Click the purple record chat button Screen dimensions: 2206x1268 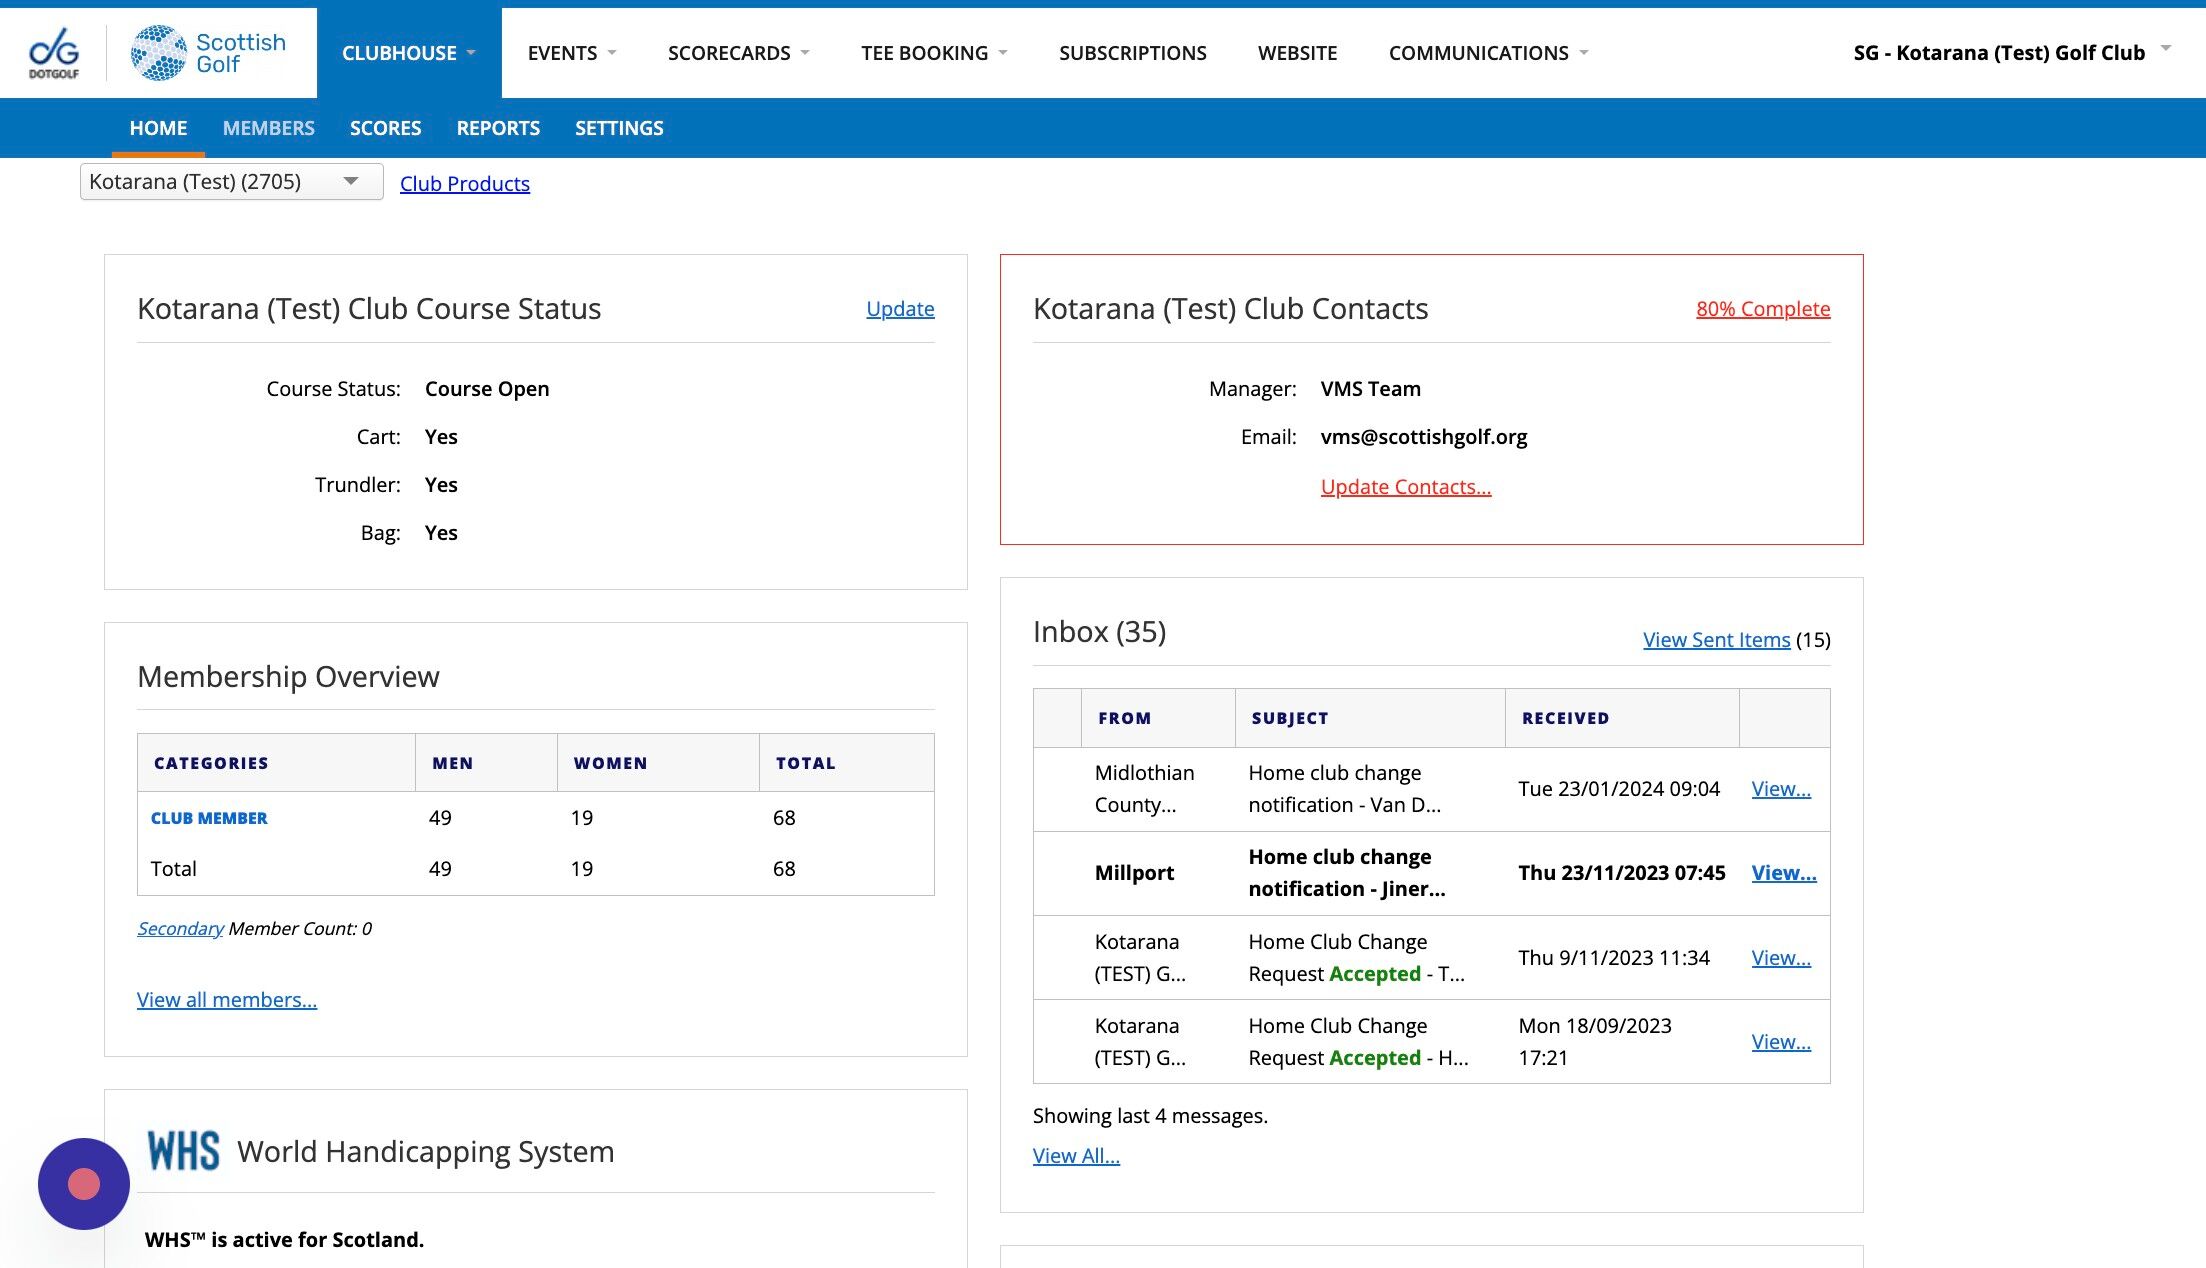click(84, 1183)
